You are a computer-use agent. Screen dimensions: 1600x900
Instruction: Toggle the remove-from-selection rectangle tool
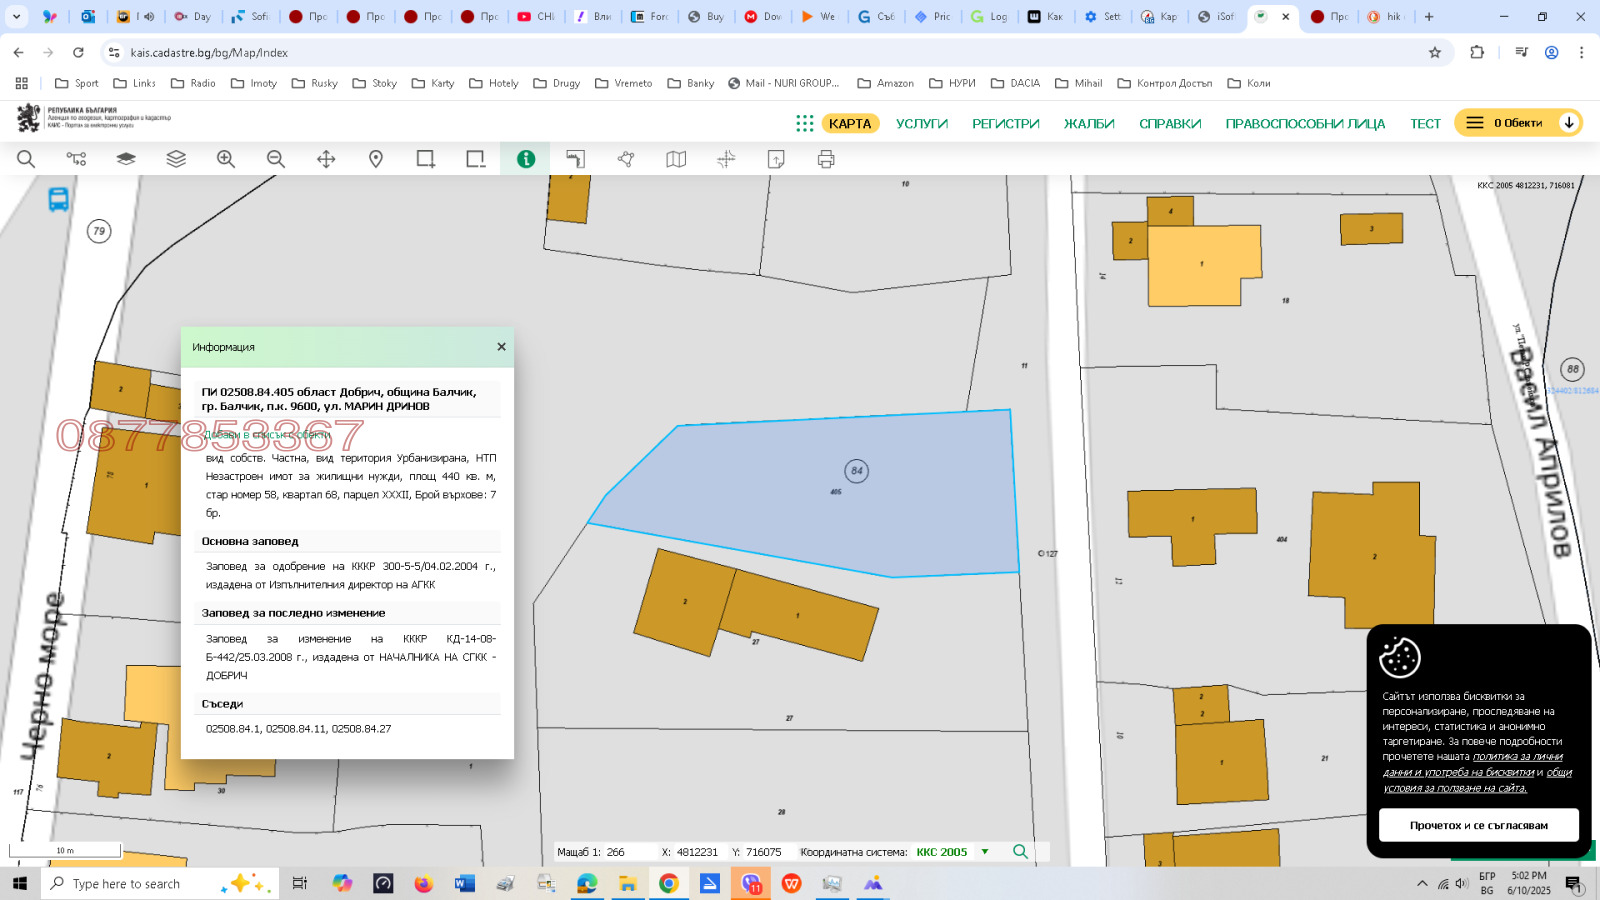tap(476, 159)
